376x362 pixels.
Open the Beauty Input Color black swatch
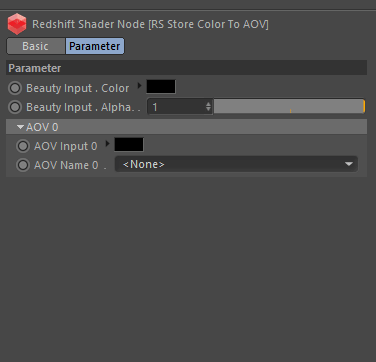click(x=161, y=87)
